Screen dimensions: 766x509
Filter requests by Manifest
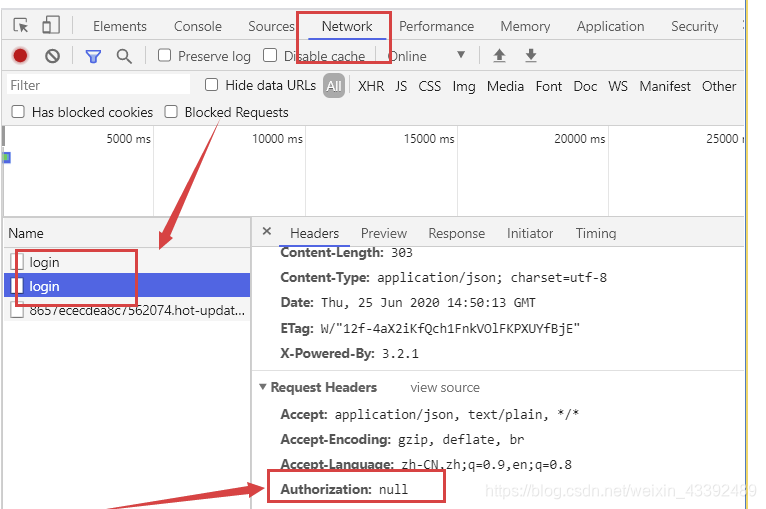coord(665,86)
